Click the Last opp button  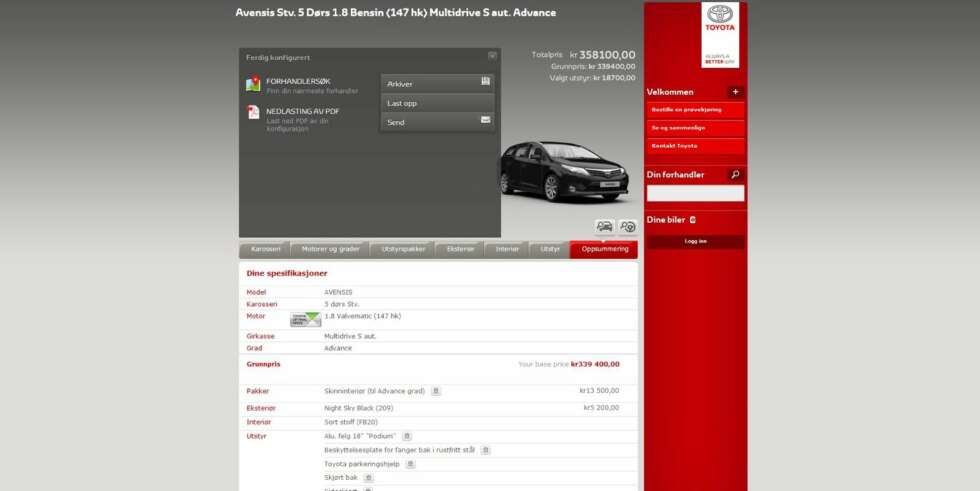pos(438,103)
